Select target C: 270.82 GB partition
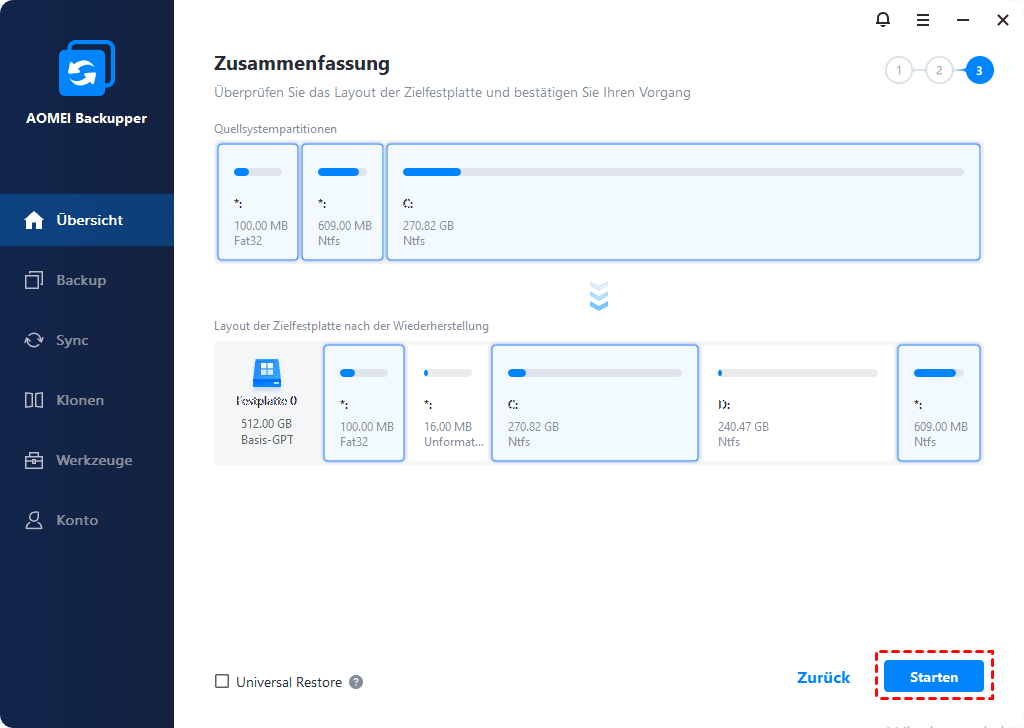 (x=595, y=403)
